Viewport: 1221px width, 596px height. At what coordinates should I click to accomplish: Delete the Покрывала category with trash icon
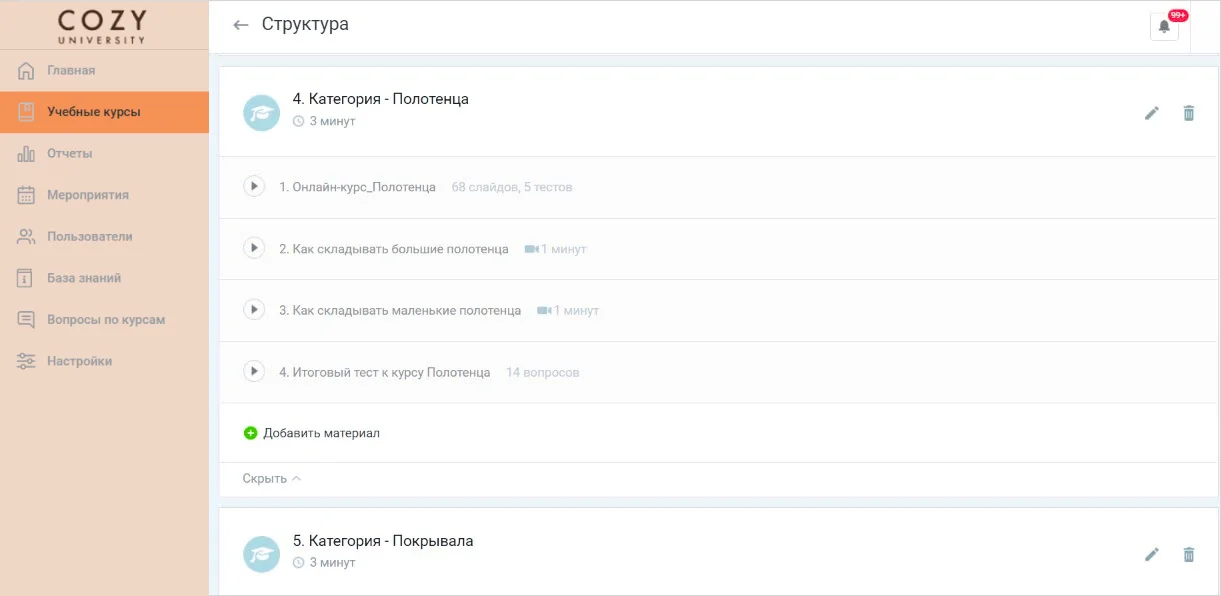pos(1188,554)
